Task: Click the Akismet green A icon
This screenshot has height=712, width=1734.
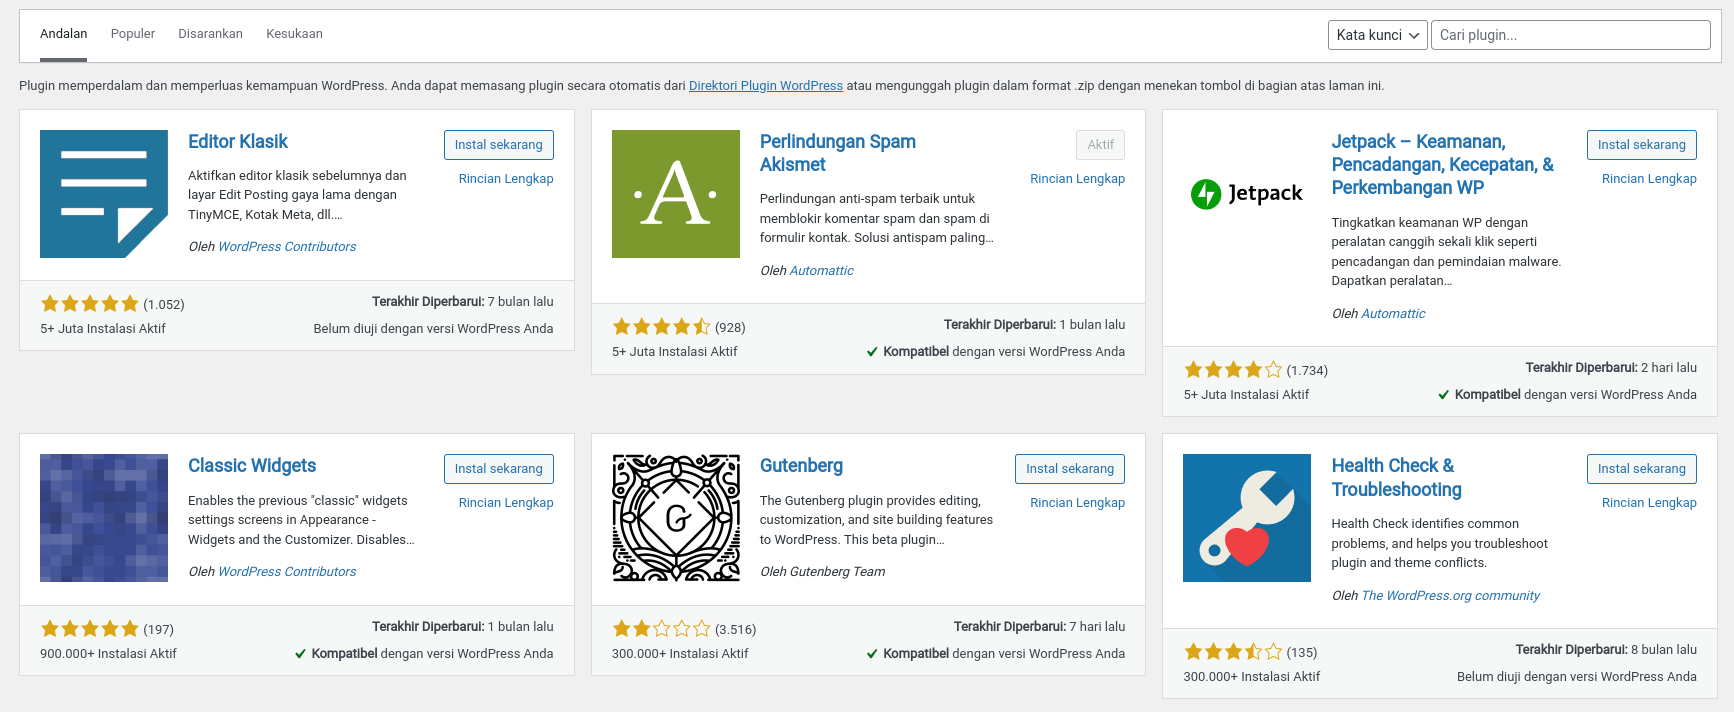Action: pyautogui.click(x=676, y=194)
